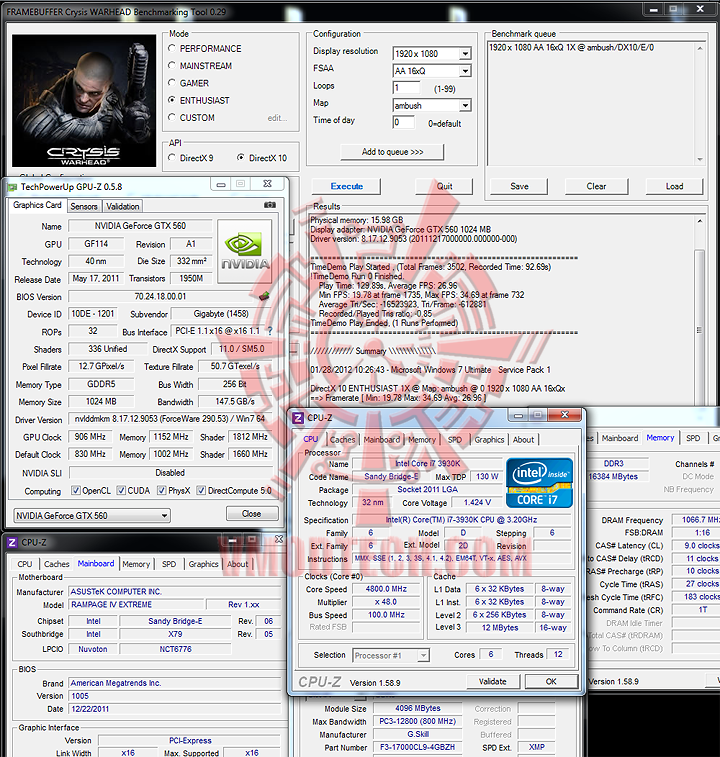Viewport: 720px width, 757px height.
Task: Close the GPU-Z window with X
Action: [x=267, y=184]
